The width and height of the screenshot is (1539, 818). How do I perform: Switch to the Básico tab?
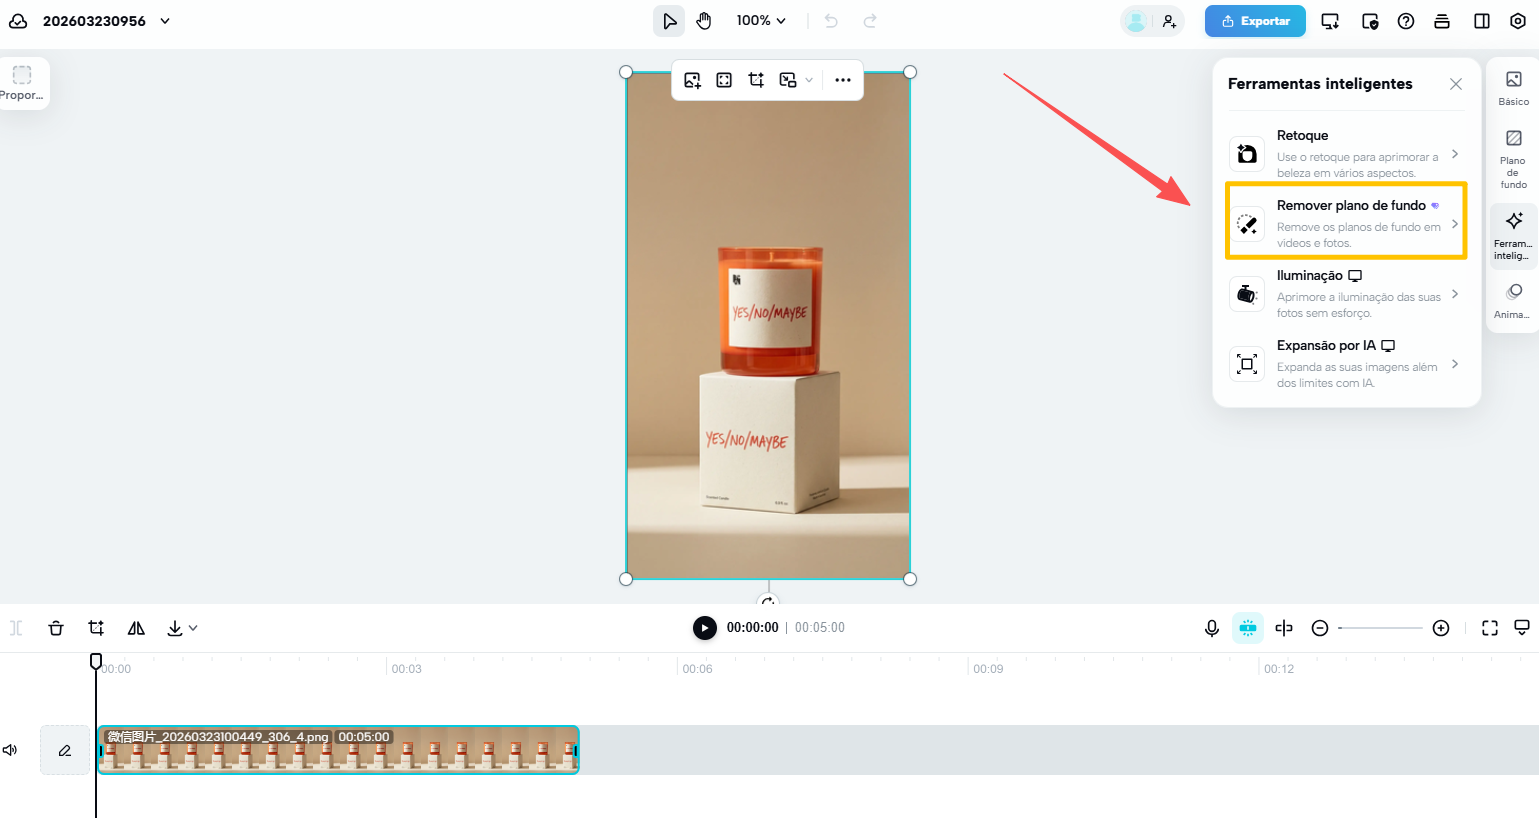tap(1513, 88)
